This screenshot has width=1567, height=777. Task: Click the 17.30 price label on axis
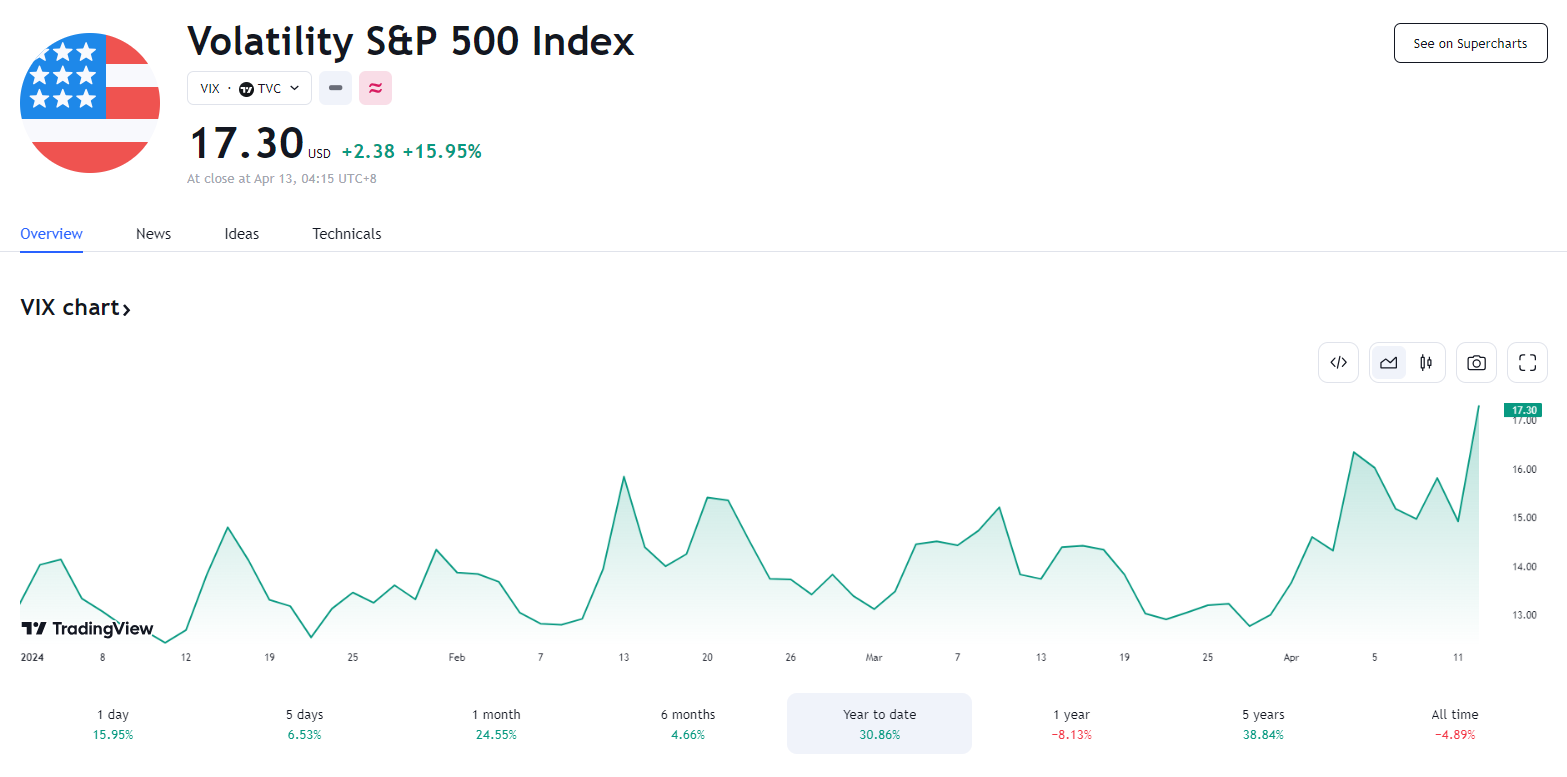pos(1523,410)
